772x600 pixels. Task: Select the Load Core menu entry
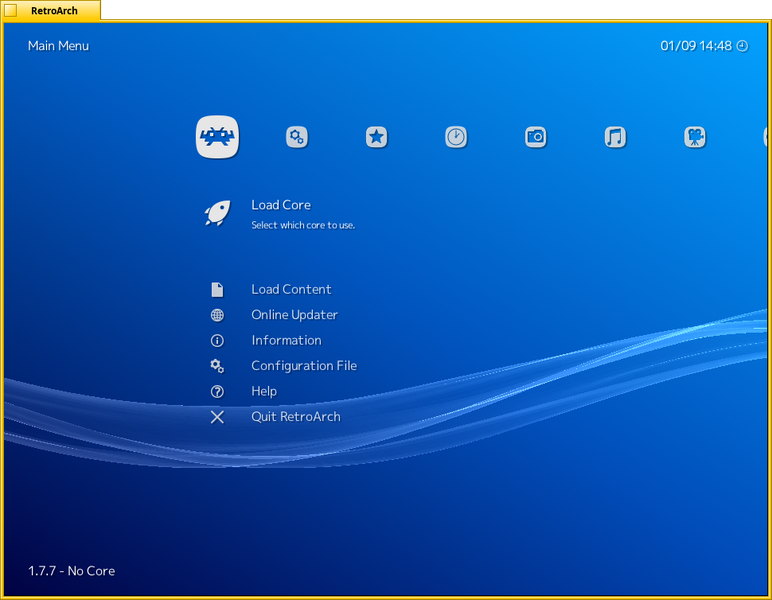tap(281, 205)
